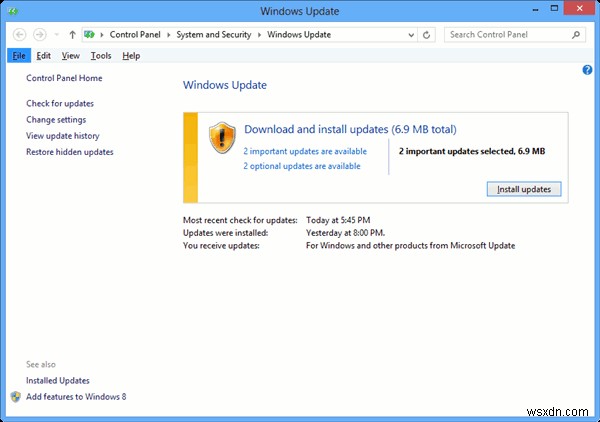Click the 'See also' label
Screen dimensions: 600x422
click(x=41, y=364)
